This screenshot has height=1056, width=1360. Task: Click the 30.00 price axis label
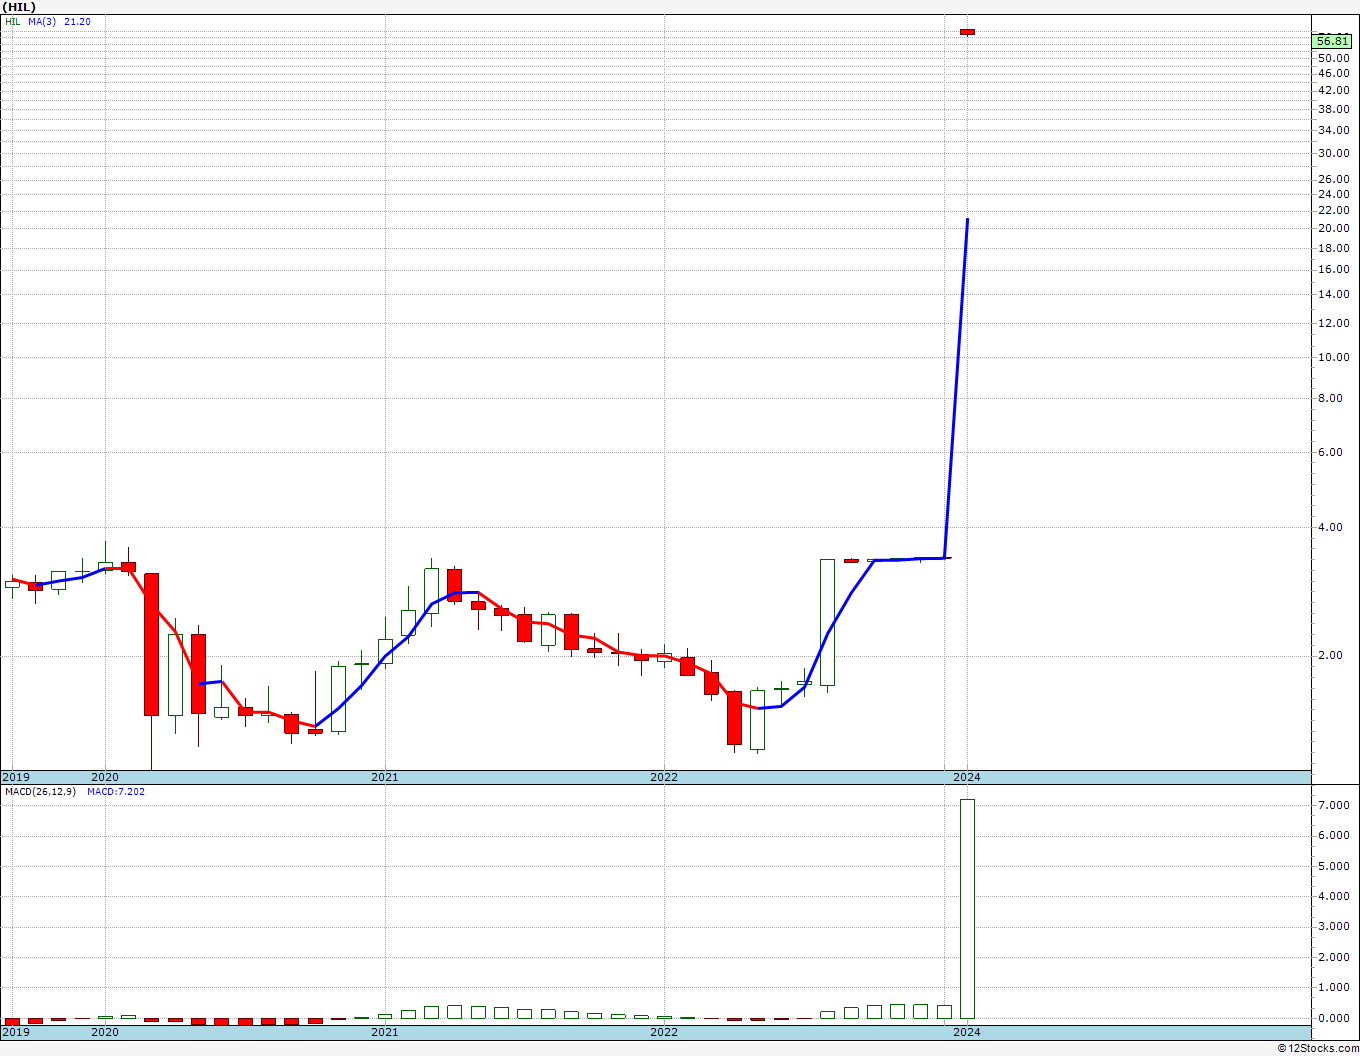click(x=1333, y=154)
